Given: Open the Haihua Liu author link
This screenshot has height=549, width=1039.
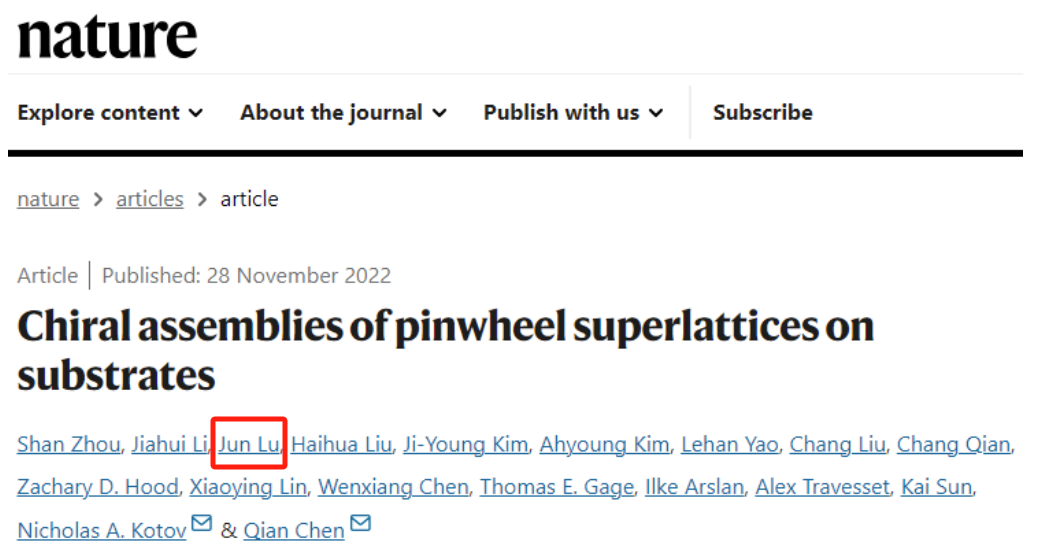Looking at the screenshot, I should [x=341, y=444].
